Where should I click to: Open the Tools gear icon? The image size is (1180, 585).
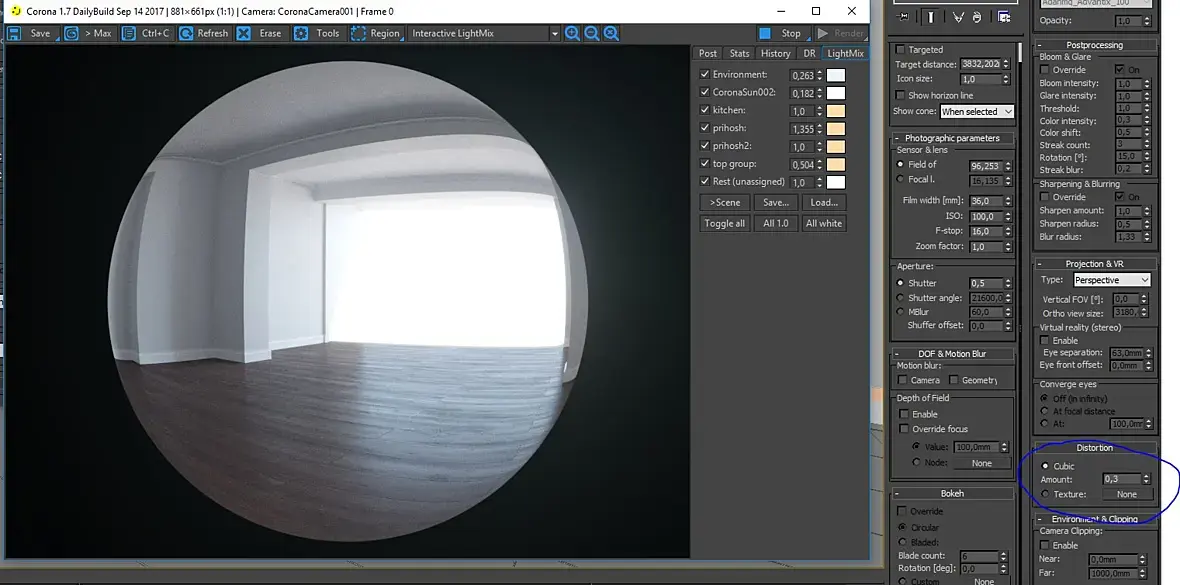coord(301,33)
